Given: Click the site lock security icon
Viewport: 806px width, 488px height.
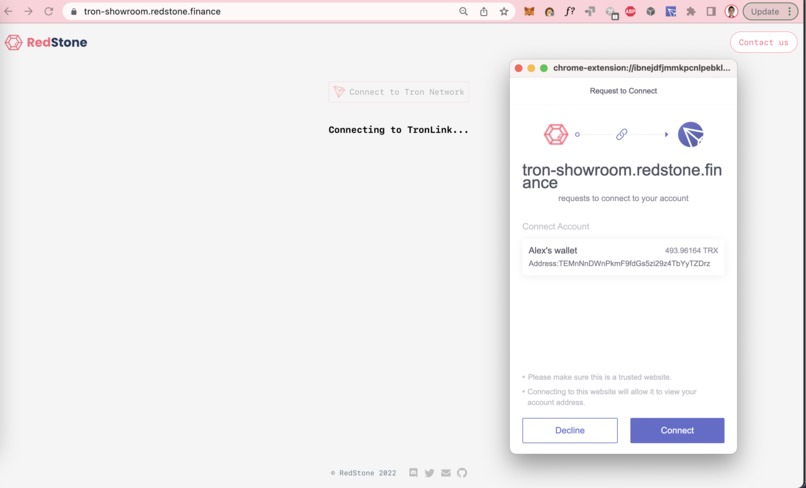Looking at the screenshot, I should point(74,11).
